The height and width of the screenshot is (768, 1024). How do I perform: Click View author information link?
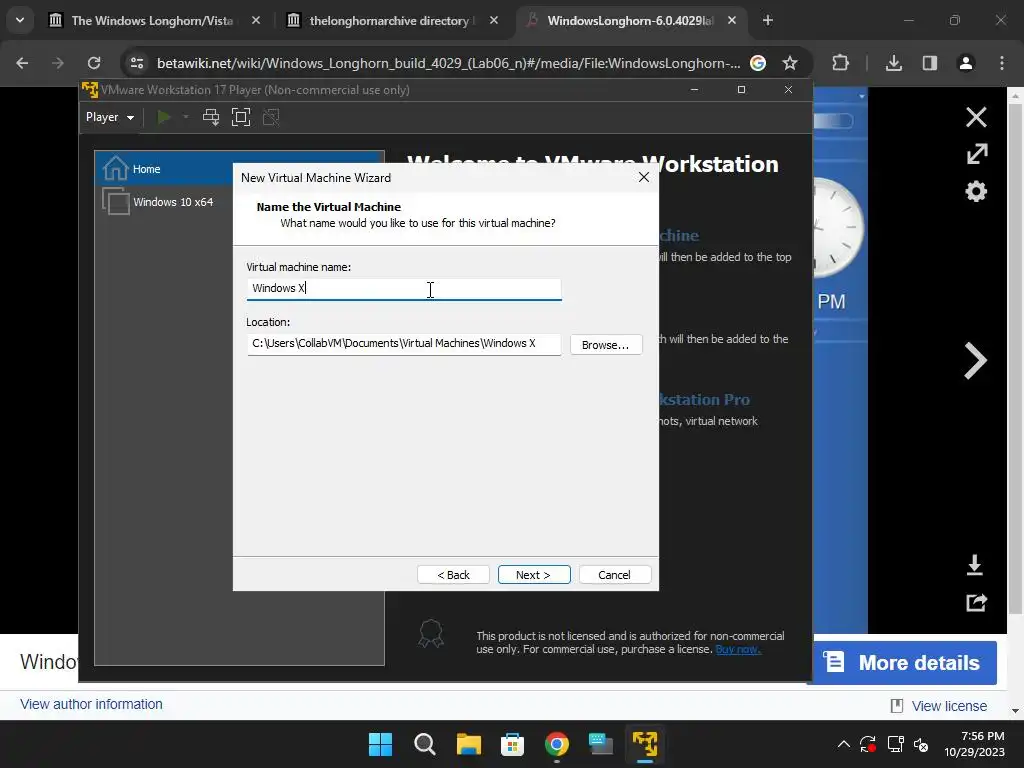coord(91,704)
